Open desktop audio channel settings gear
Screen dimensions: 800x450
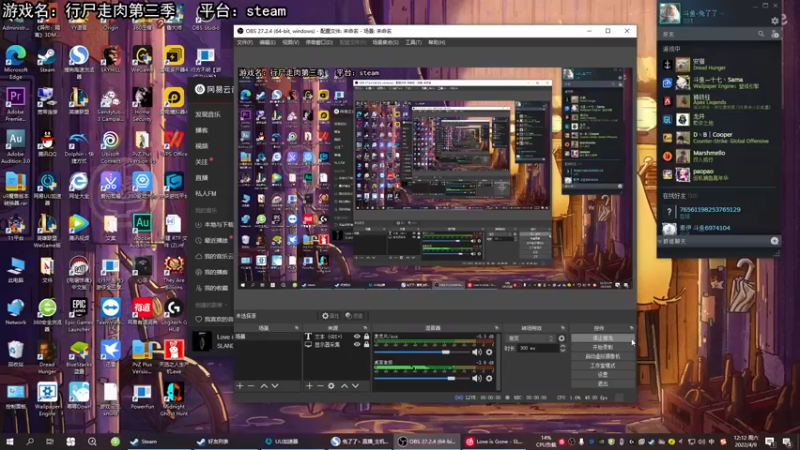point(489,378)
